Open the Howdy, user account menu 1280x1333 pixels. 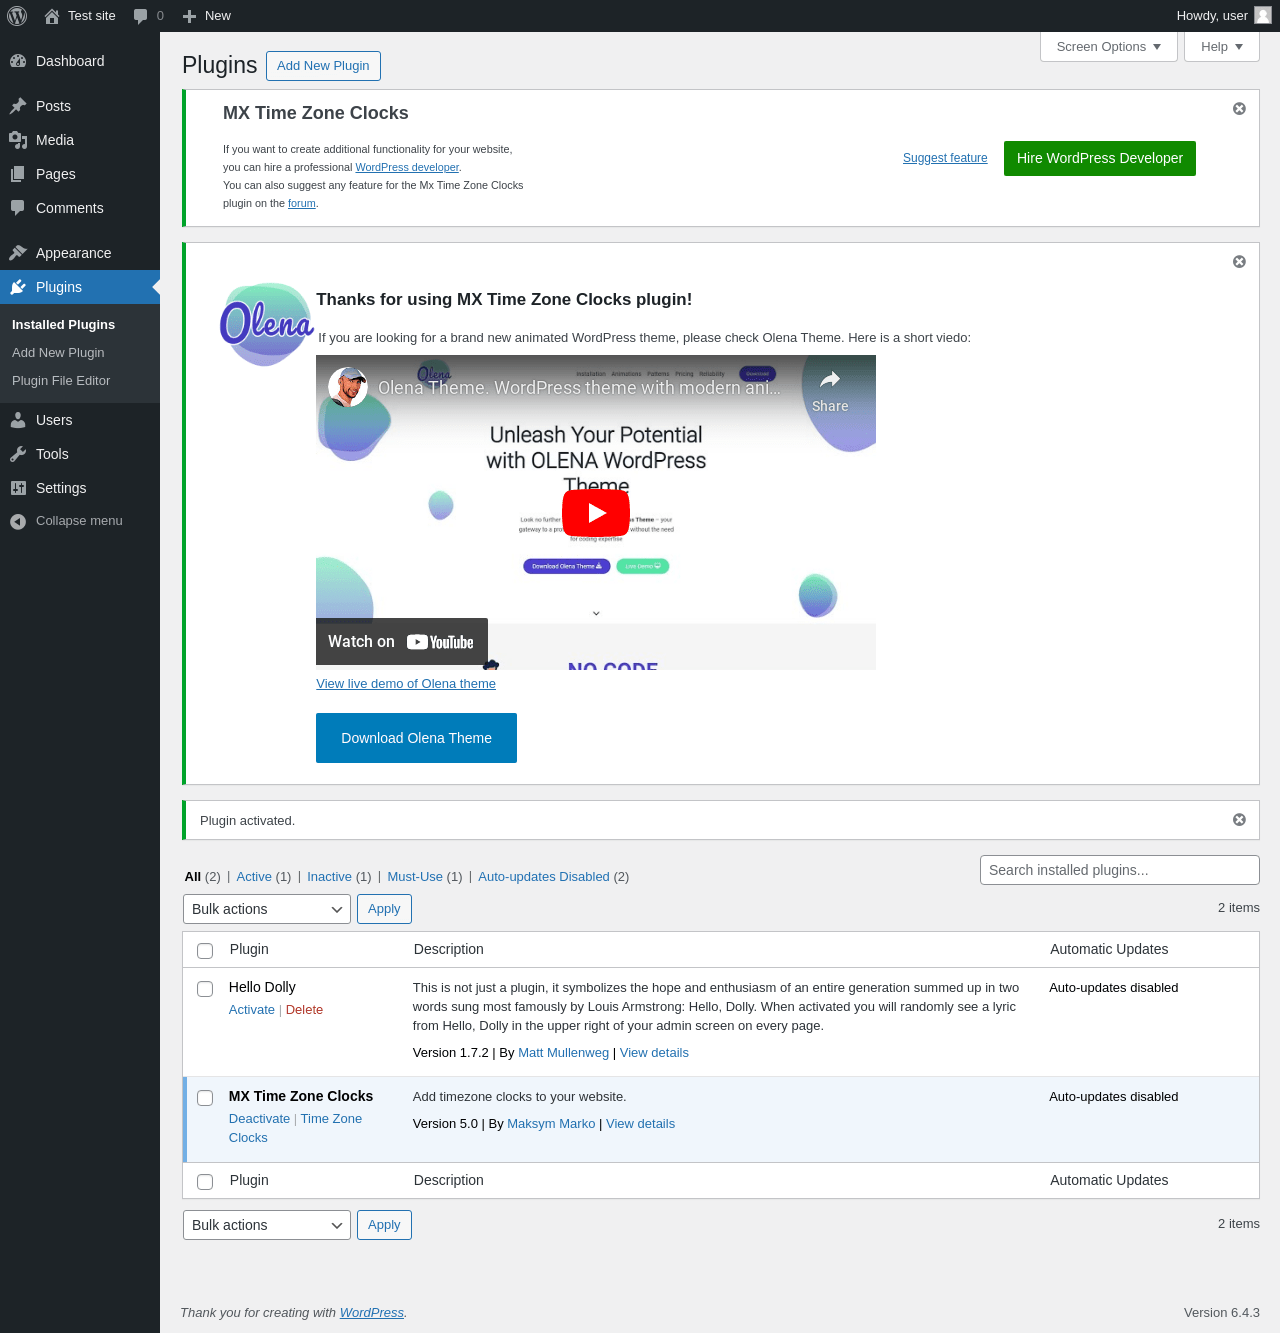(x=1223, y=16)
